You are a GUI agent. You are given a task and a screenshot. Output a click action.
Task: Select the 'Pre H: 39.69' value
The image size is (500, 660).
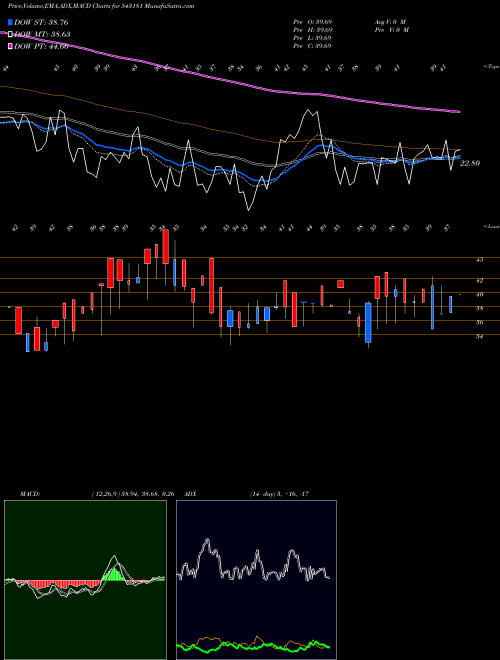pos(313,30)
